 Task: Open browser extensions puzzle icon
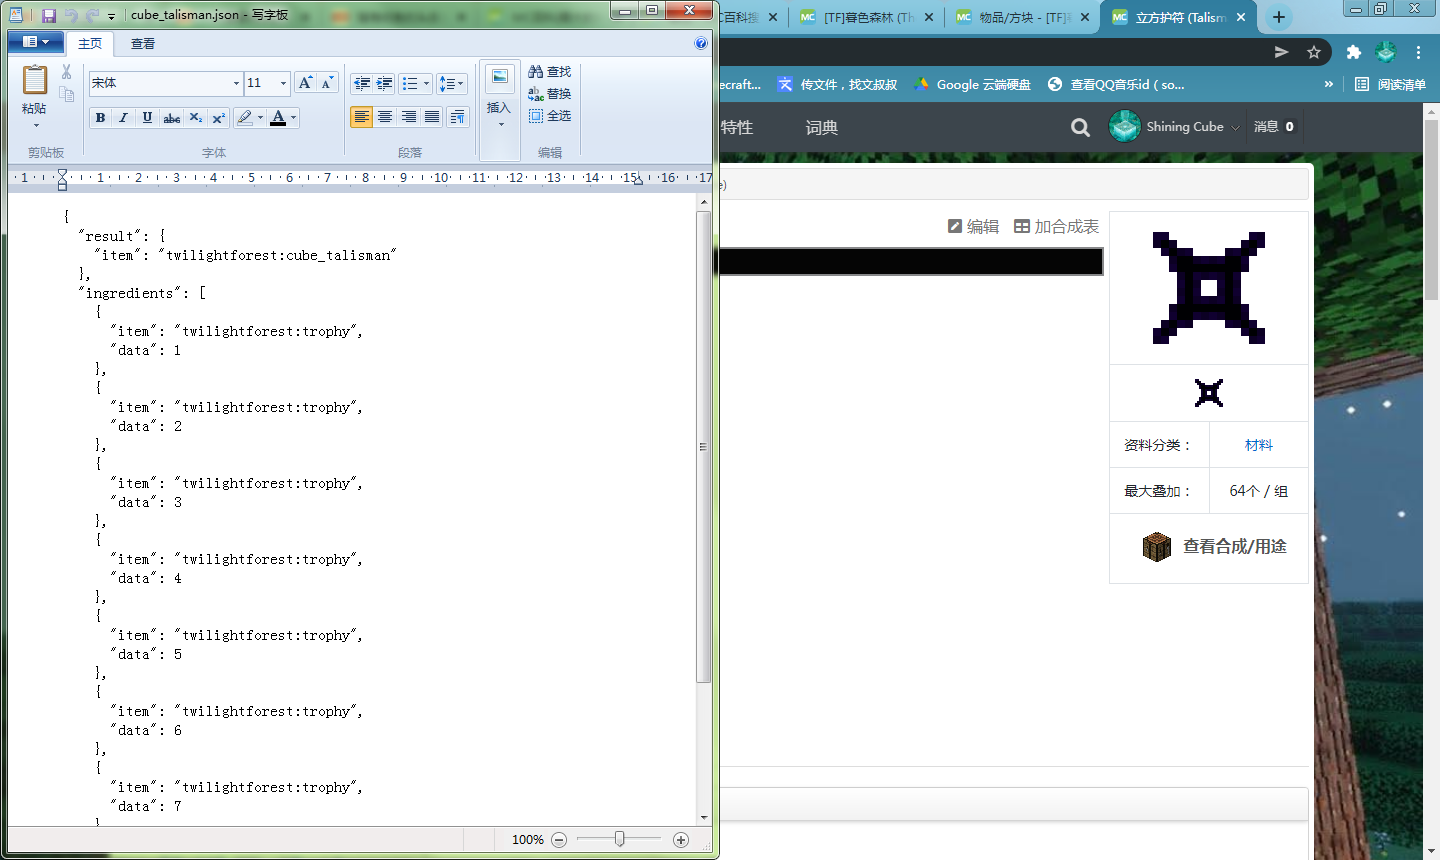[x=1353, y=52]
